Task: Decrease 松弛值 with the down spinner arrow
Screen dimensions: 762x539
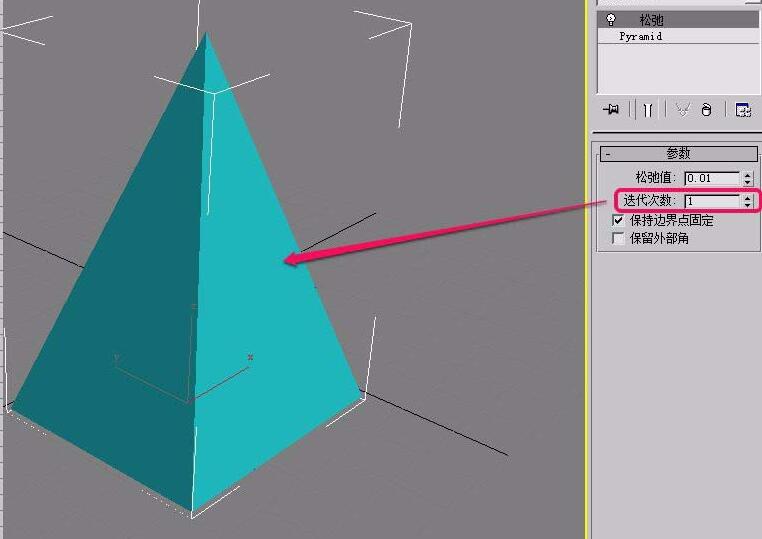Action: click(x=747, y=182)
